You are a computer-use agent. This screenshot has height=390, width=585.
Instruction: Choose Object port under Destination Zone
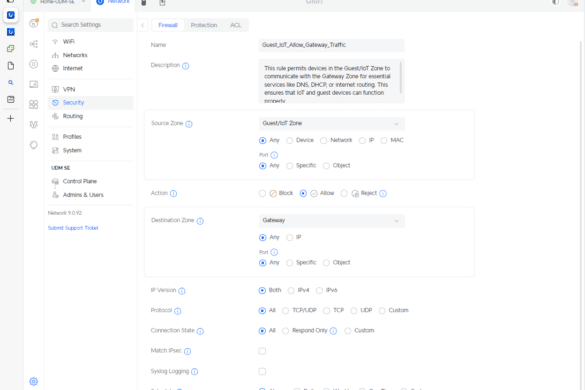click(x=326, y=263)
